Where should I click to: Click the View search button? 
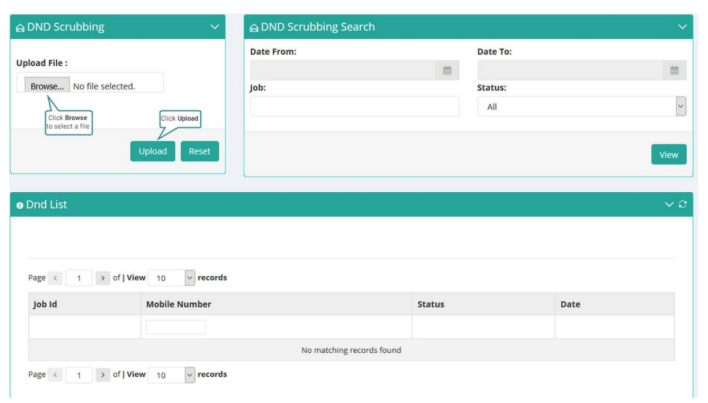669,154
